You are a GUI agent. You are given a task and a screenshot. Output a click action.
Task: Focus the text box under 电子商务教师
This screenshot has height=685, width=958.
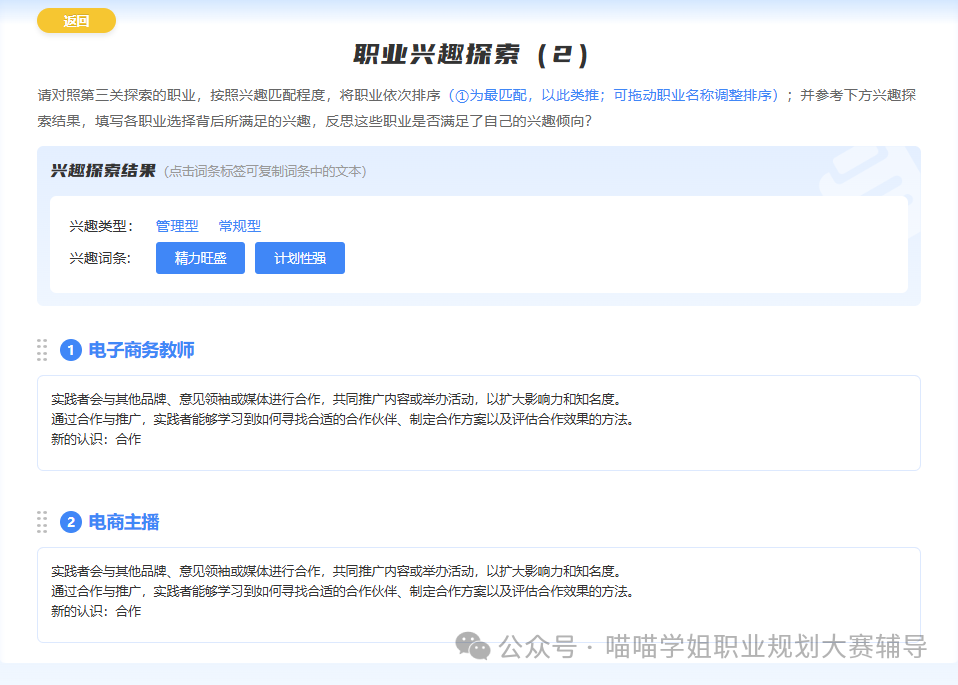click(478, 422)
